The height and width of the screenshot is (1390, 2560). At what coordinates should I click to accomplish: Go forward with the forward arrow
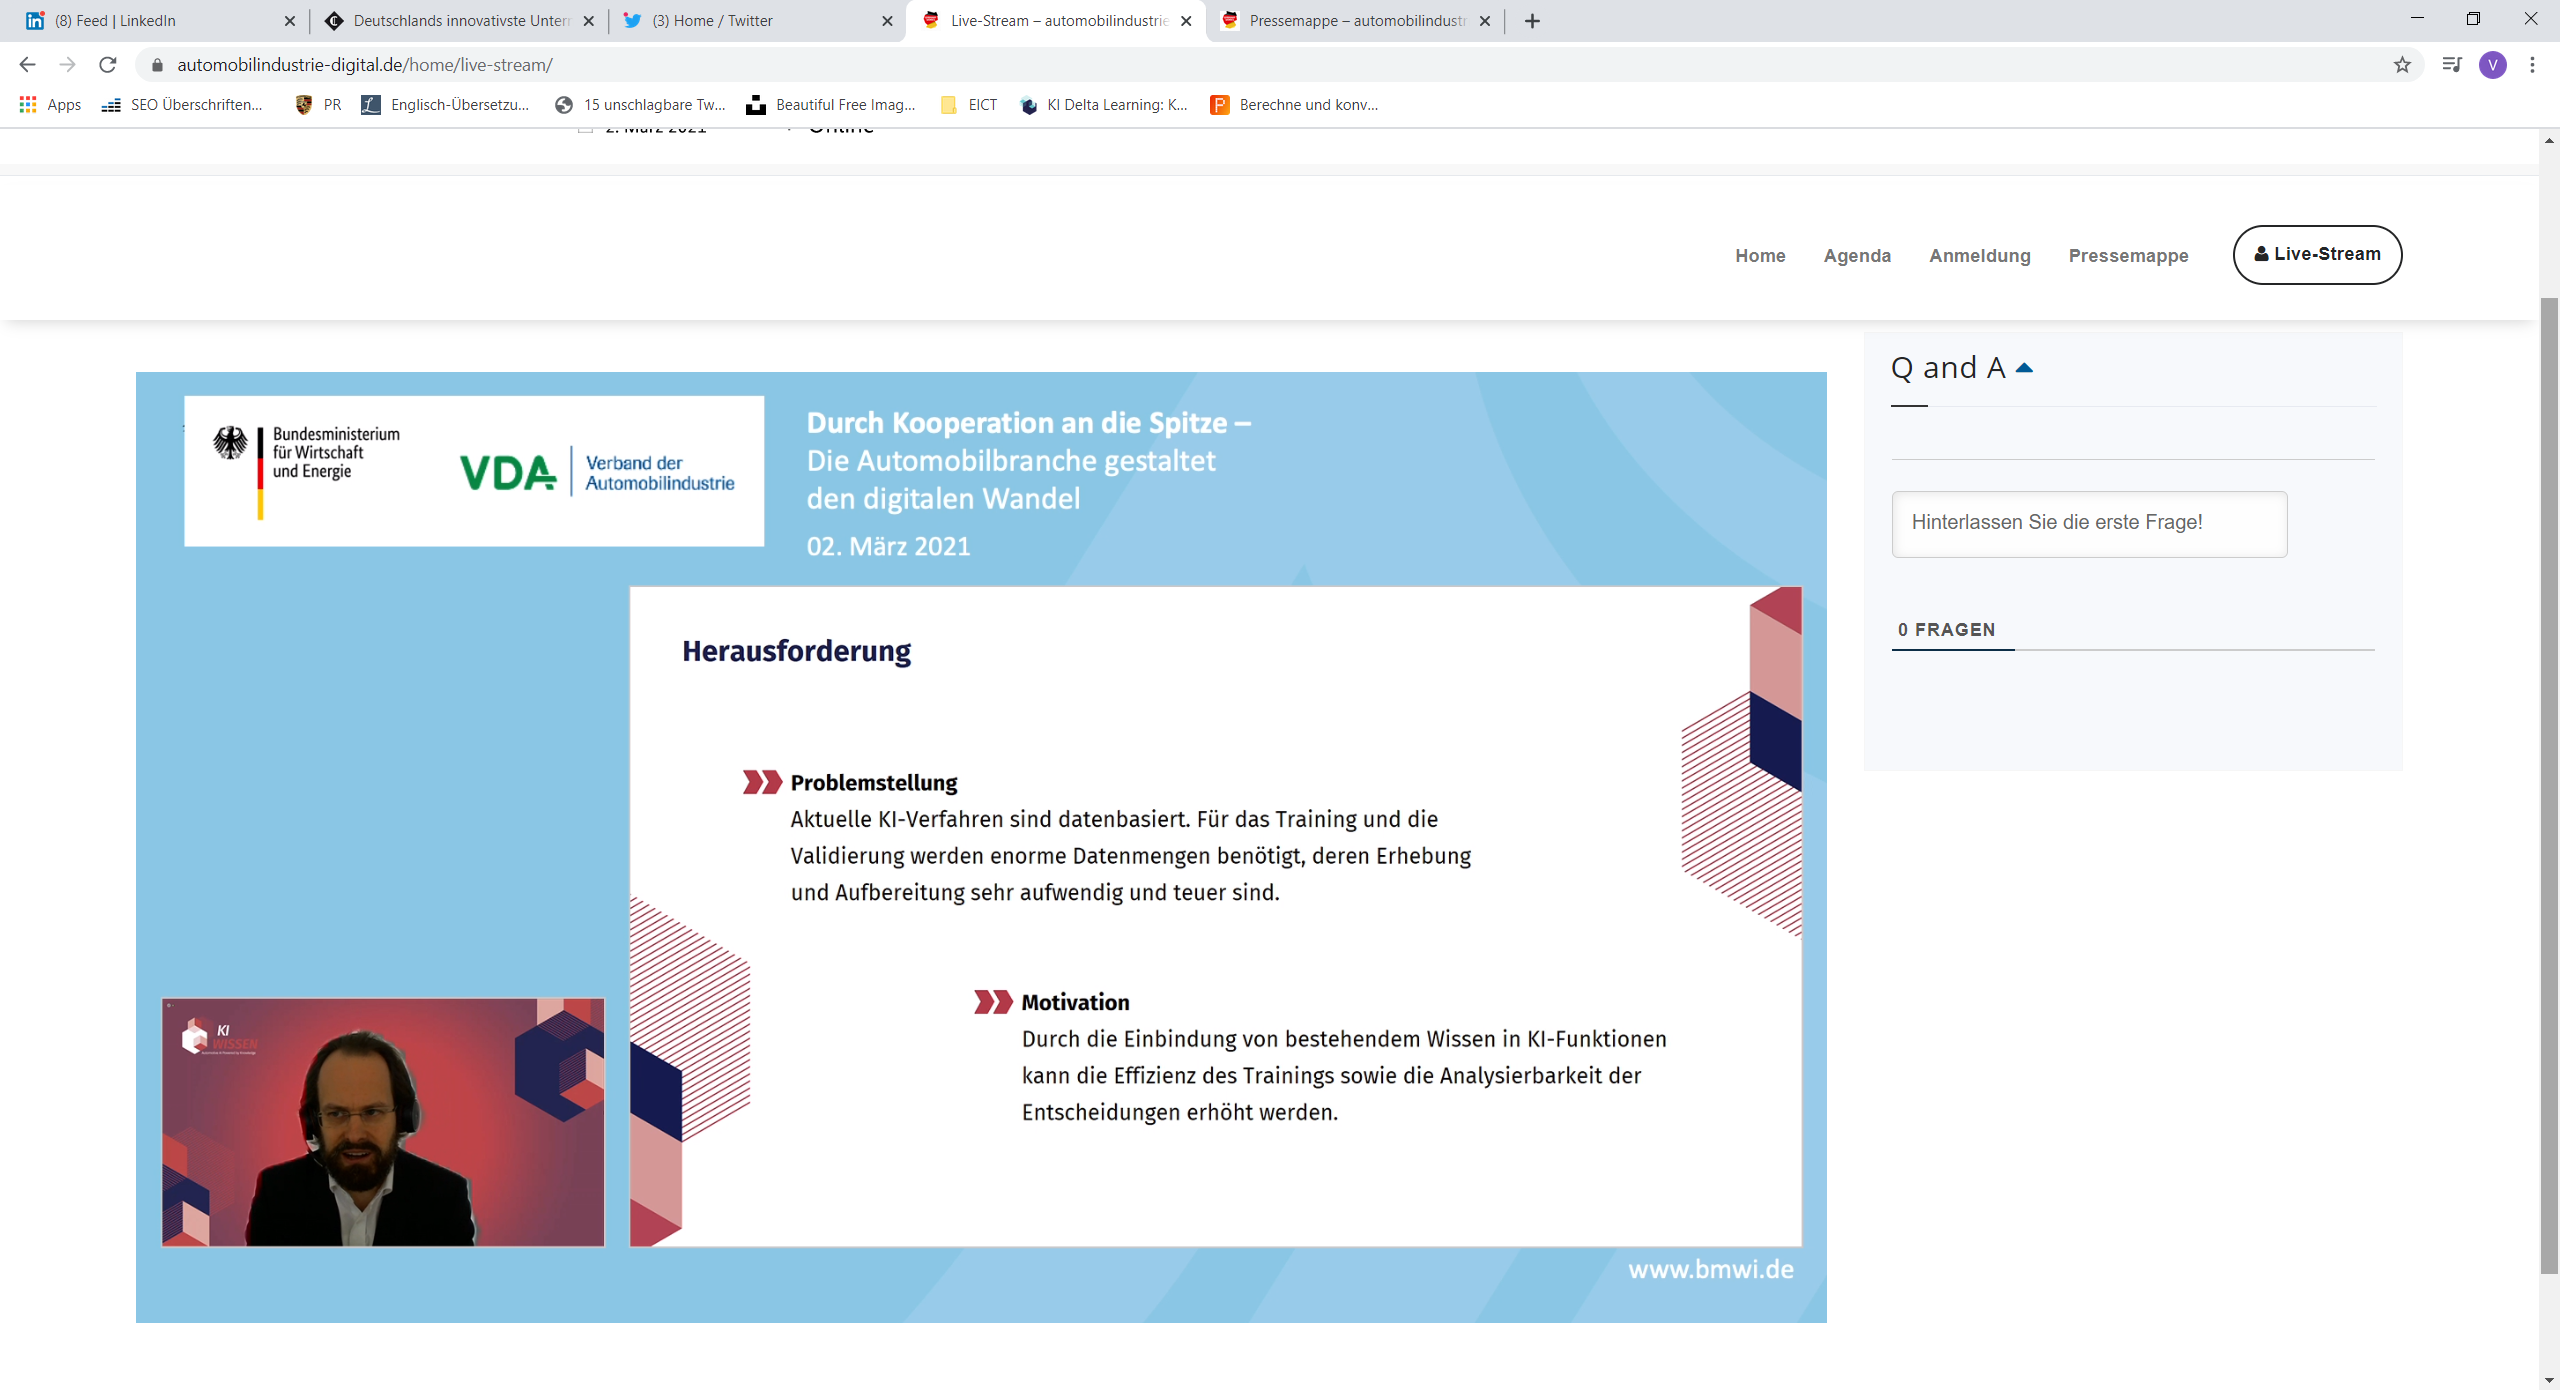click(67, 65)
